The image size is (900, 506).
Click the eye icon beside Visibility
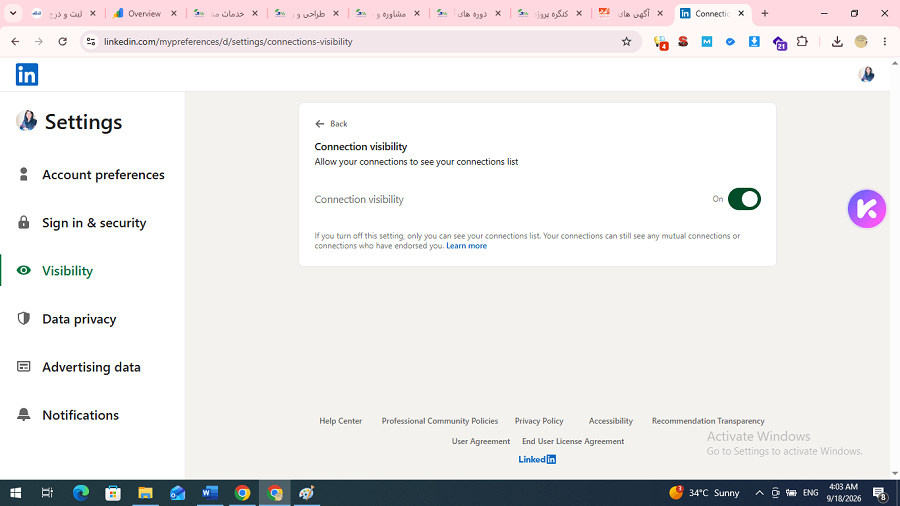click(24, 270)
